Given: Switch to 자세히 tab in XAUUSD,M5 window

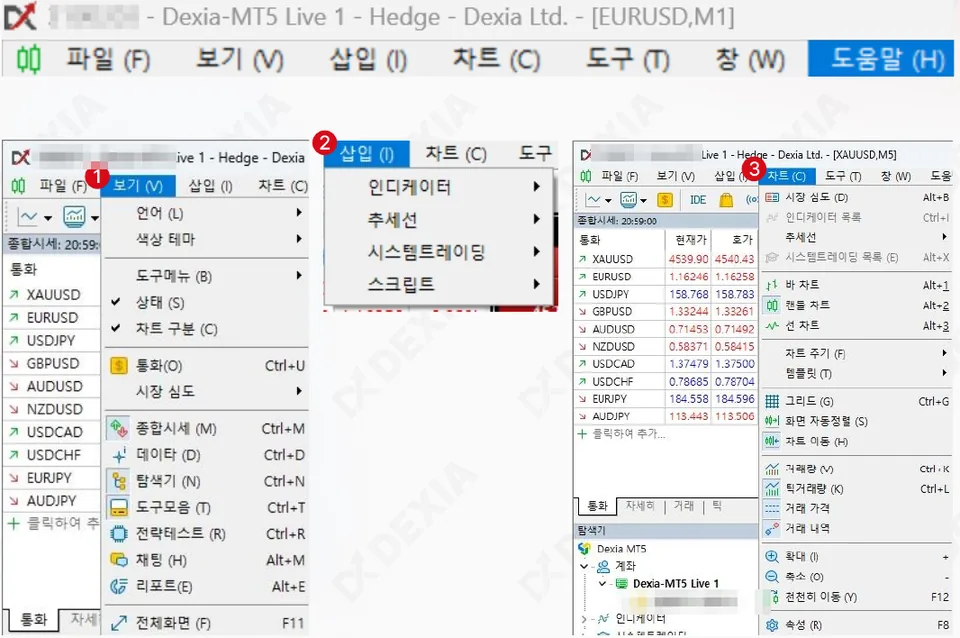Looking at the screenshot, I should pos(640,506).
